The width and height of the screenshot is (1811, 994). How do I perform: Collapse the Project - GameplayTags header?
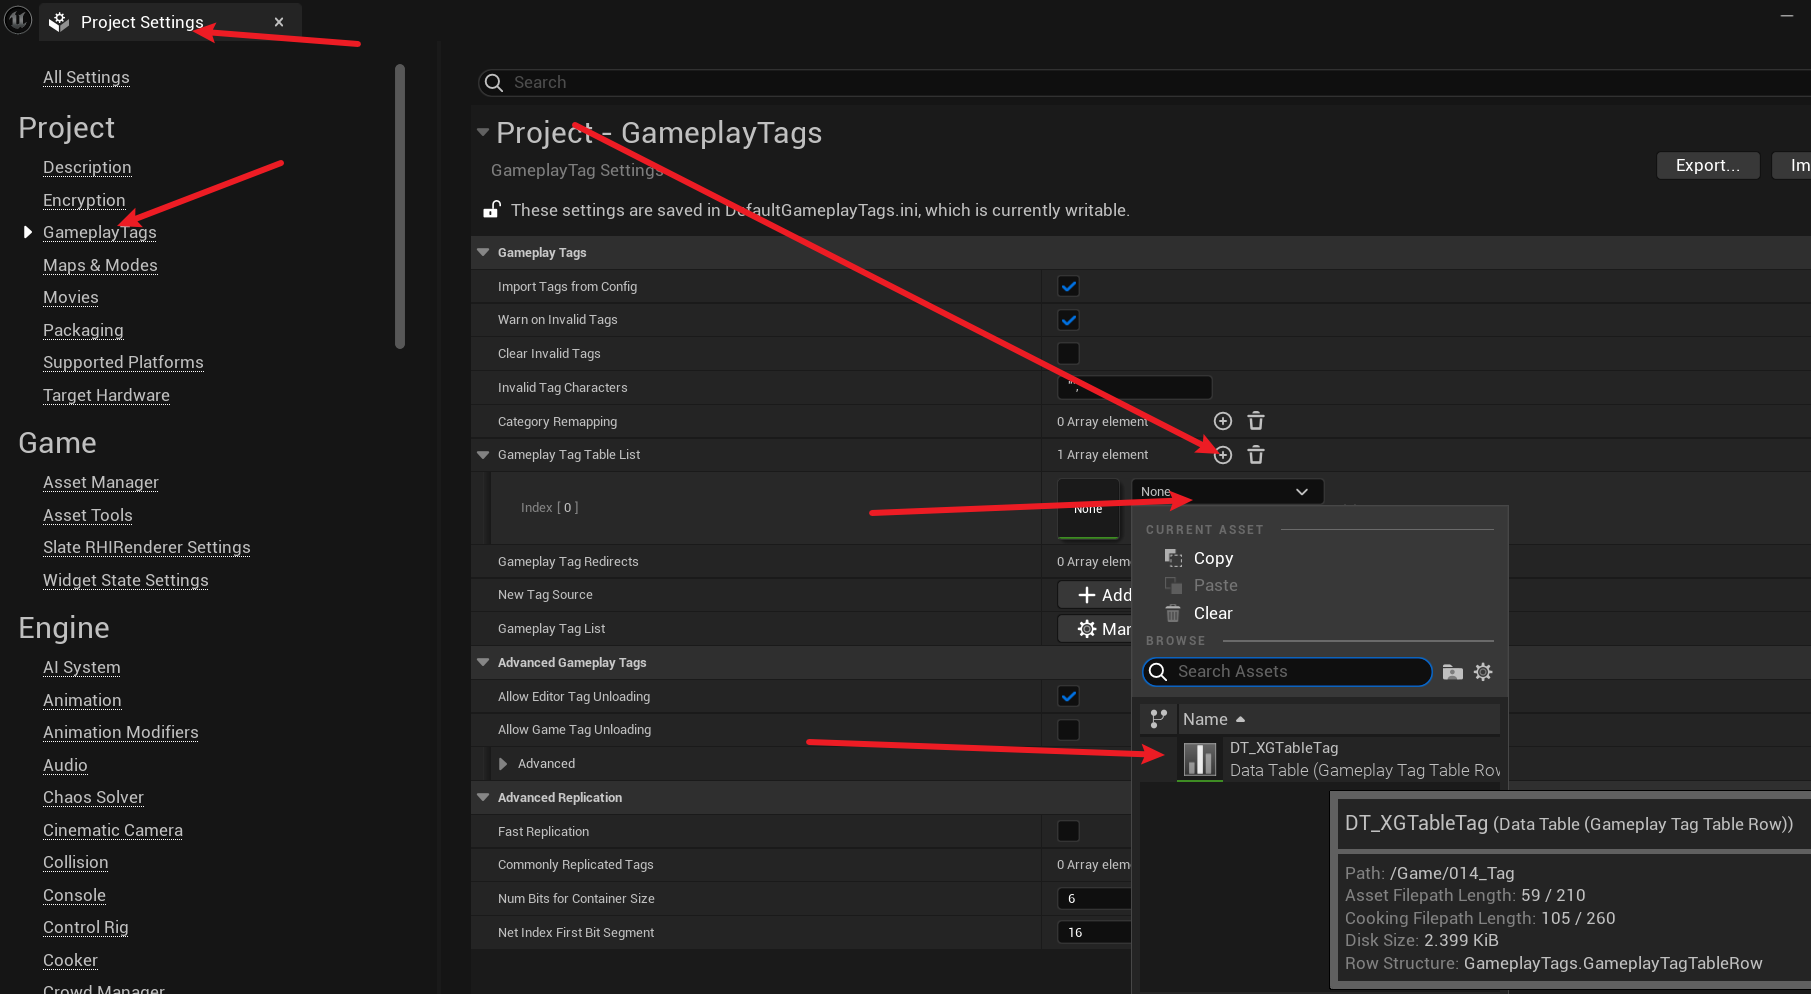pos(483,132)
